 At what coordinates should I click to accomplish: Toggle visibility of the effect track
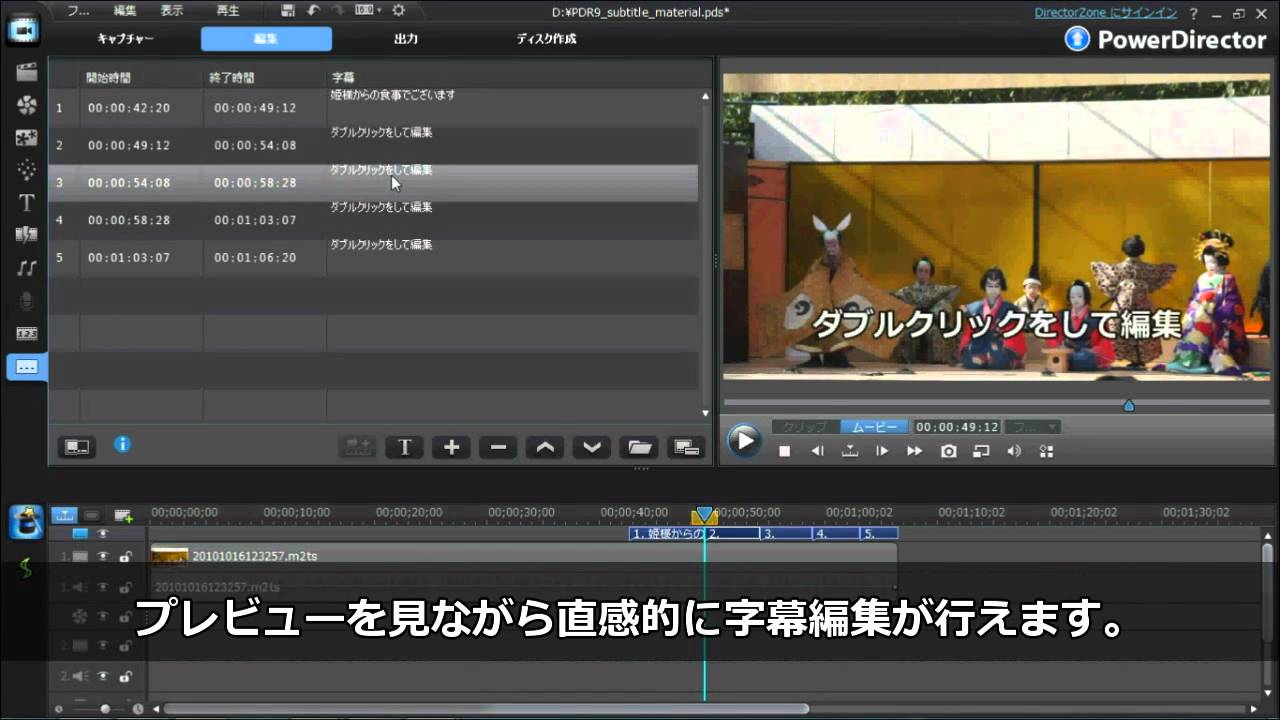[102, 617]
